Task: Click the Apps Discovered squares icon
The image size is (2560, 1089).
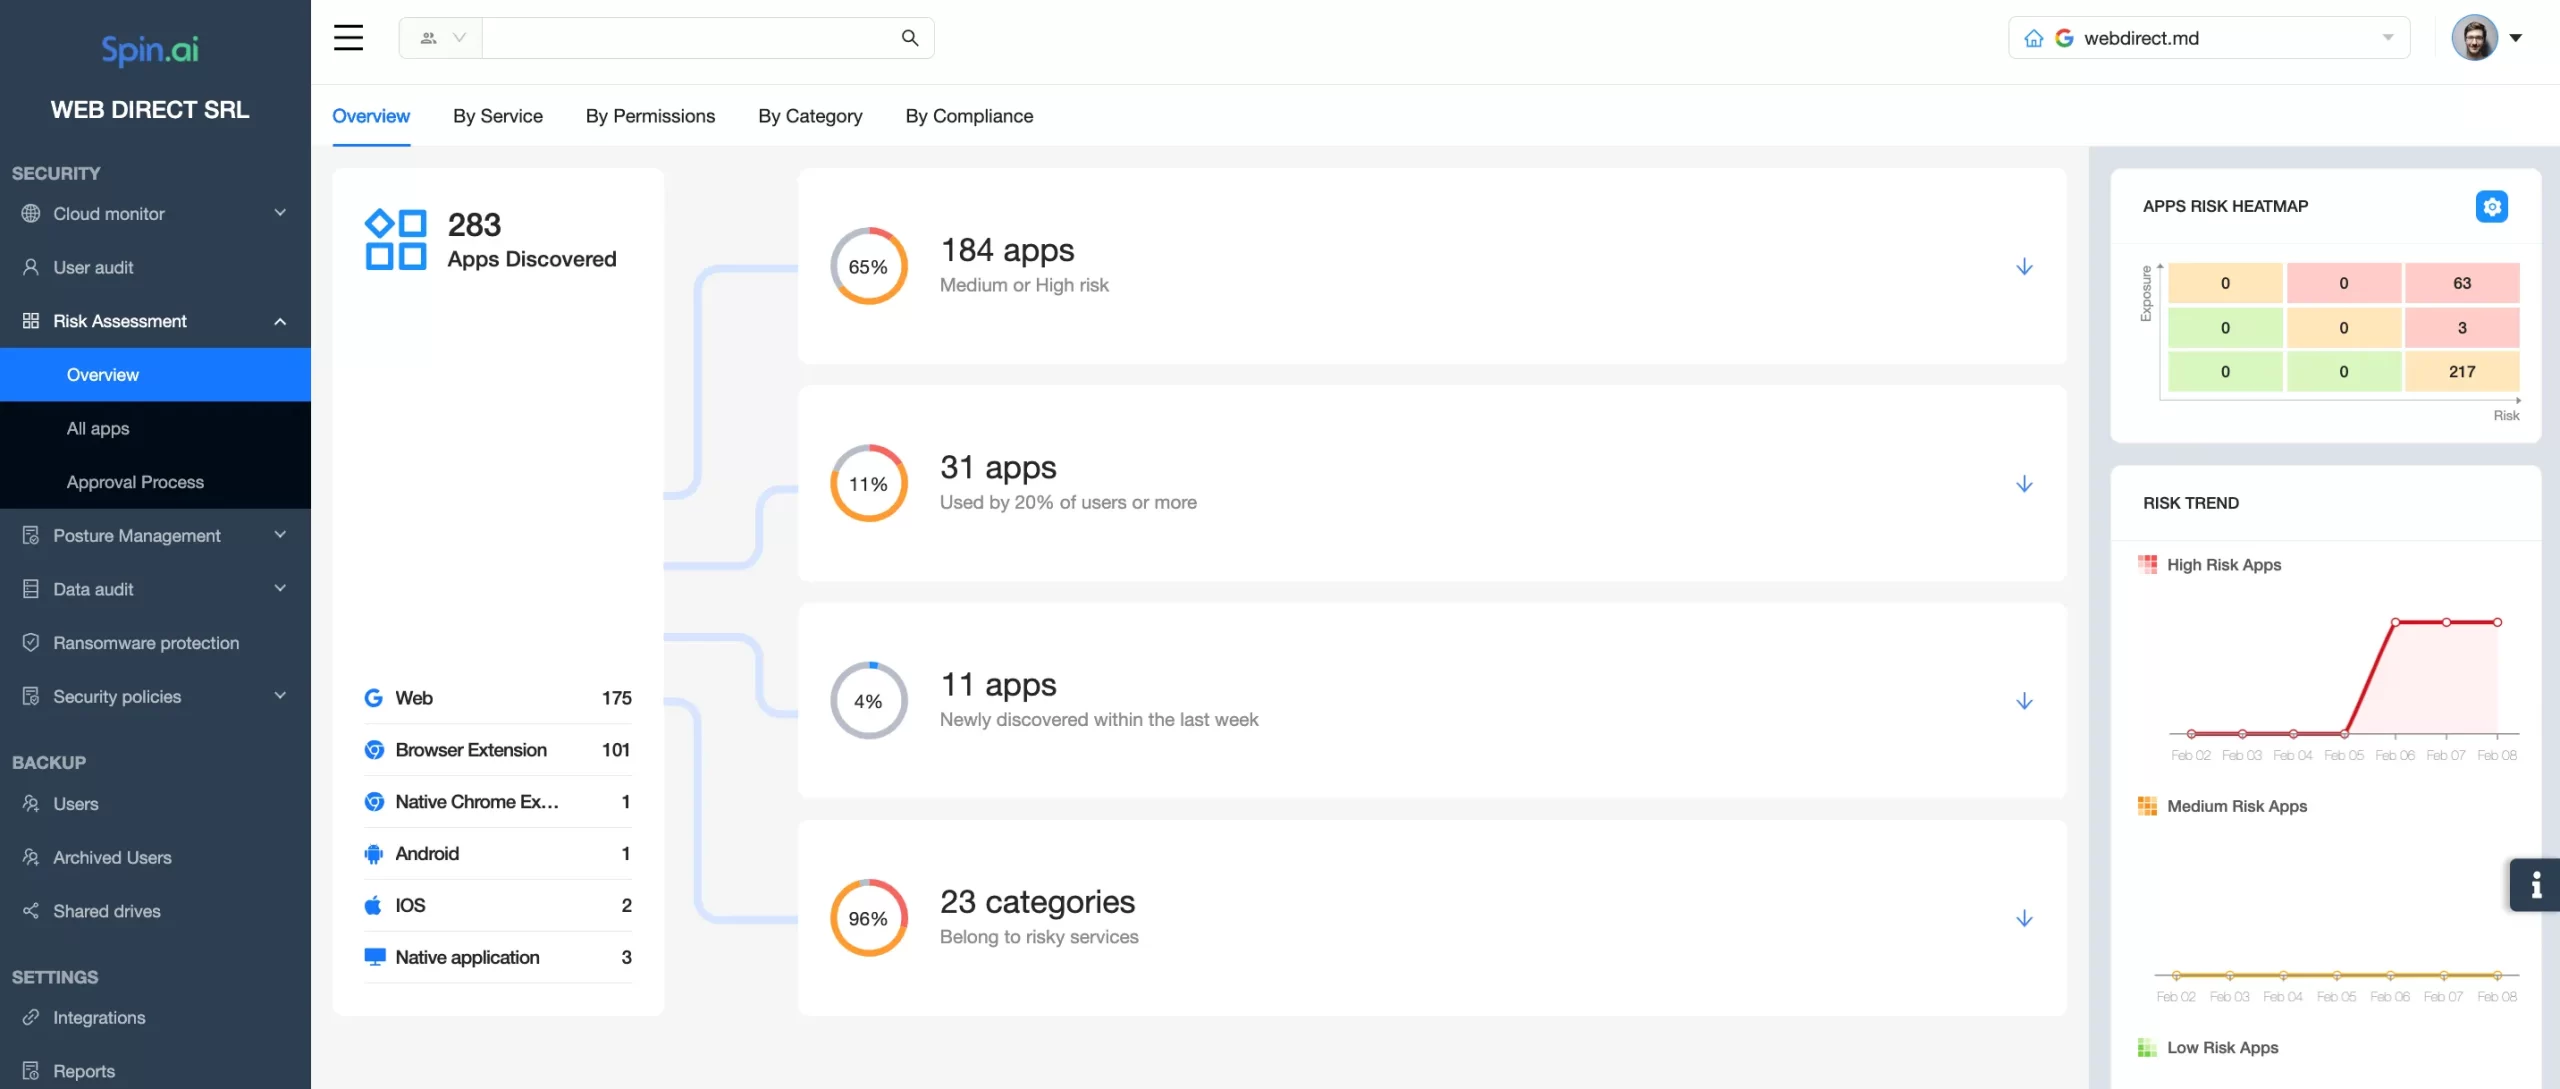Action: 395,240
